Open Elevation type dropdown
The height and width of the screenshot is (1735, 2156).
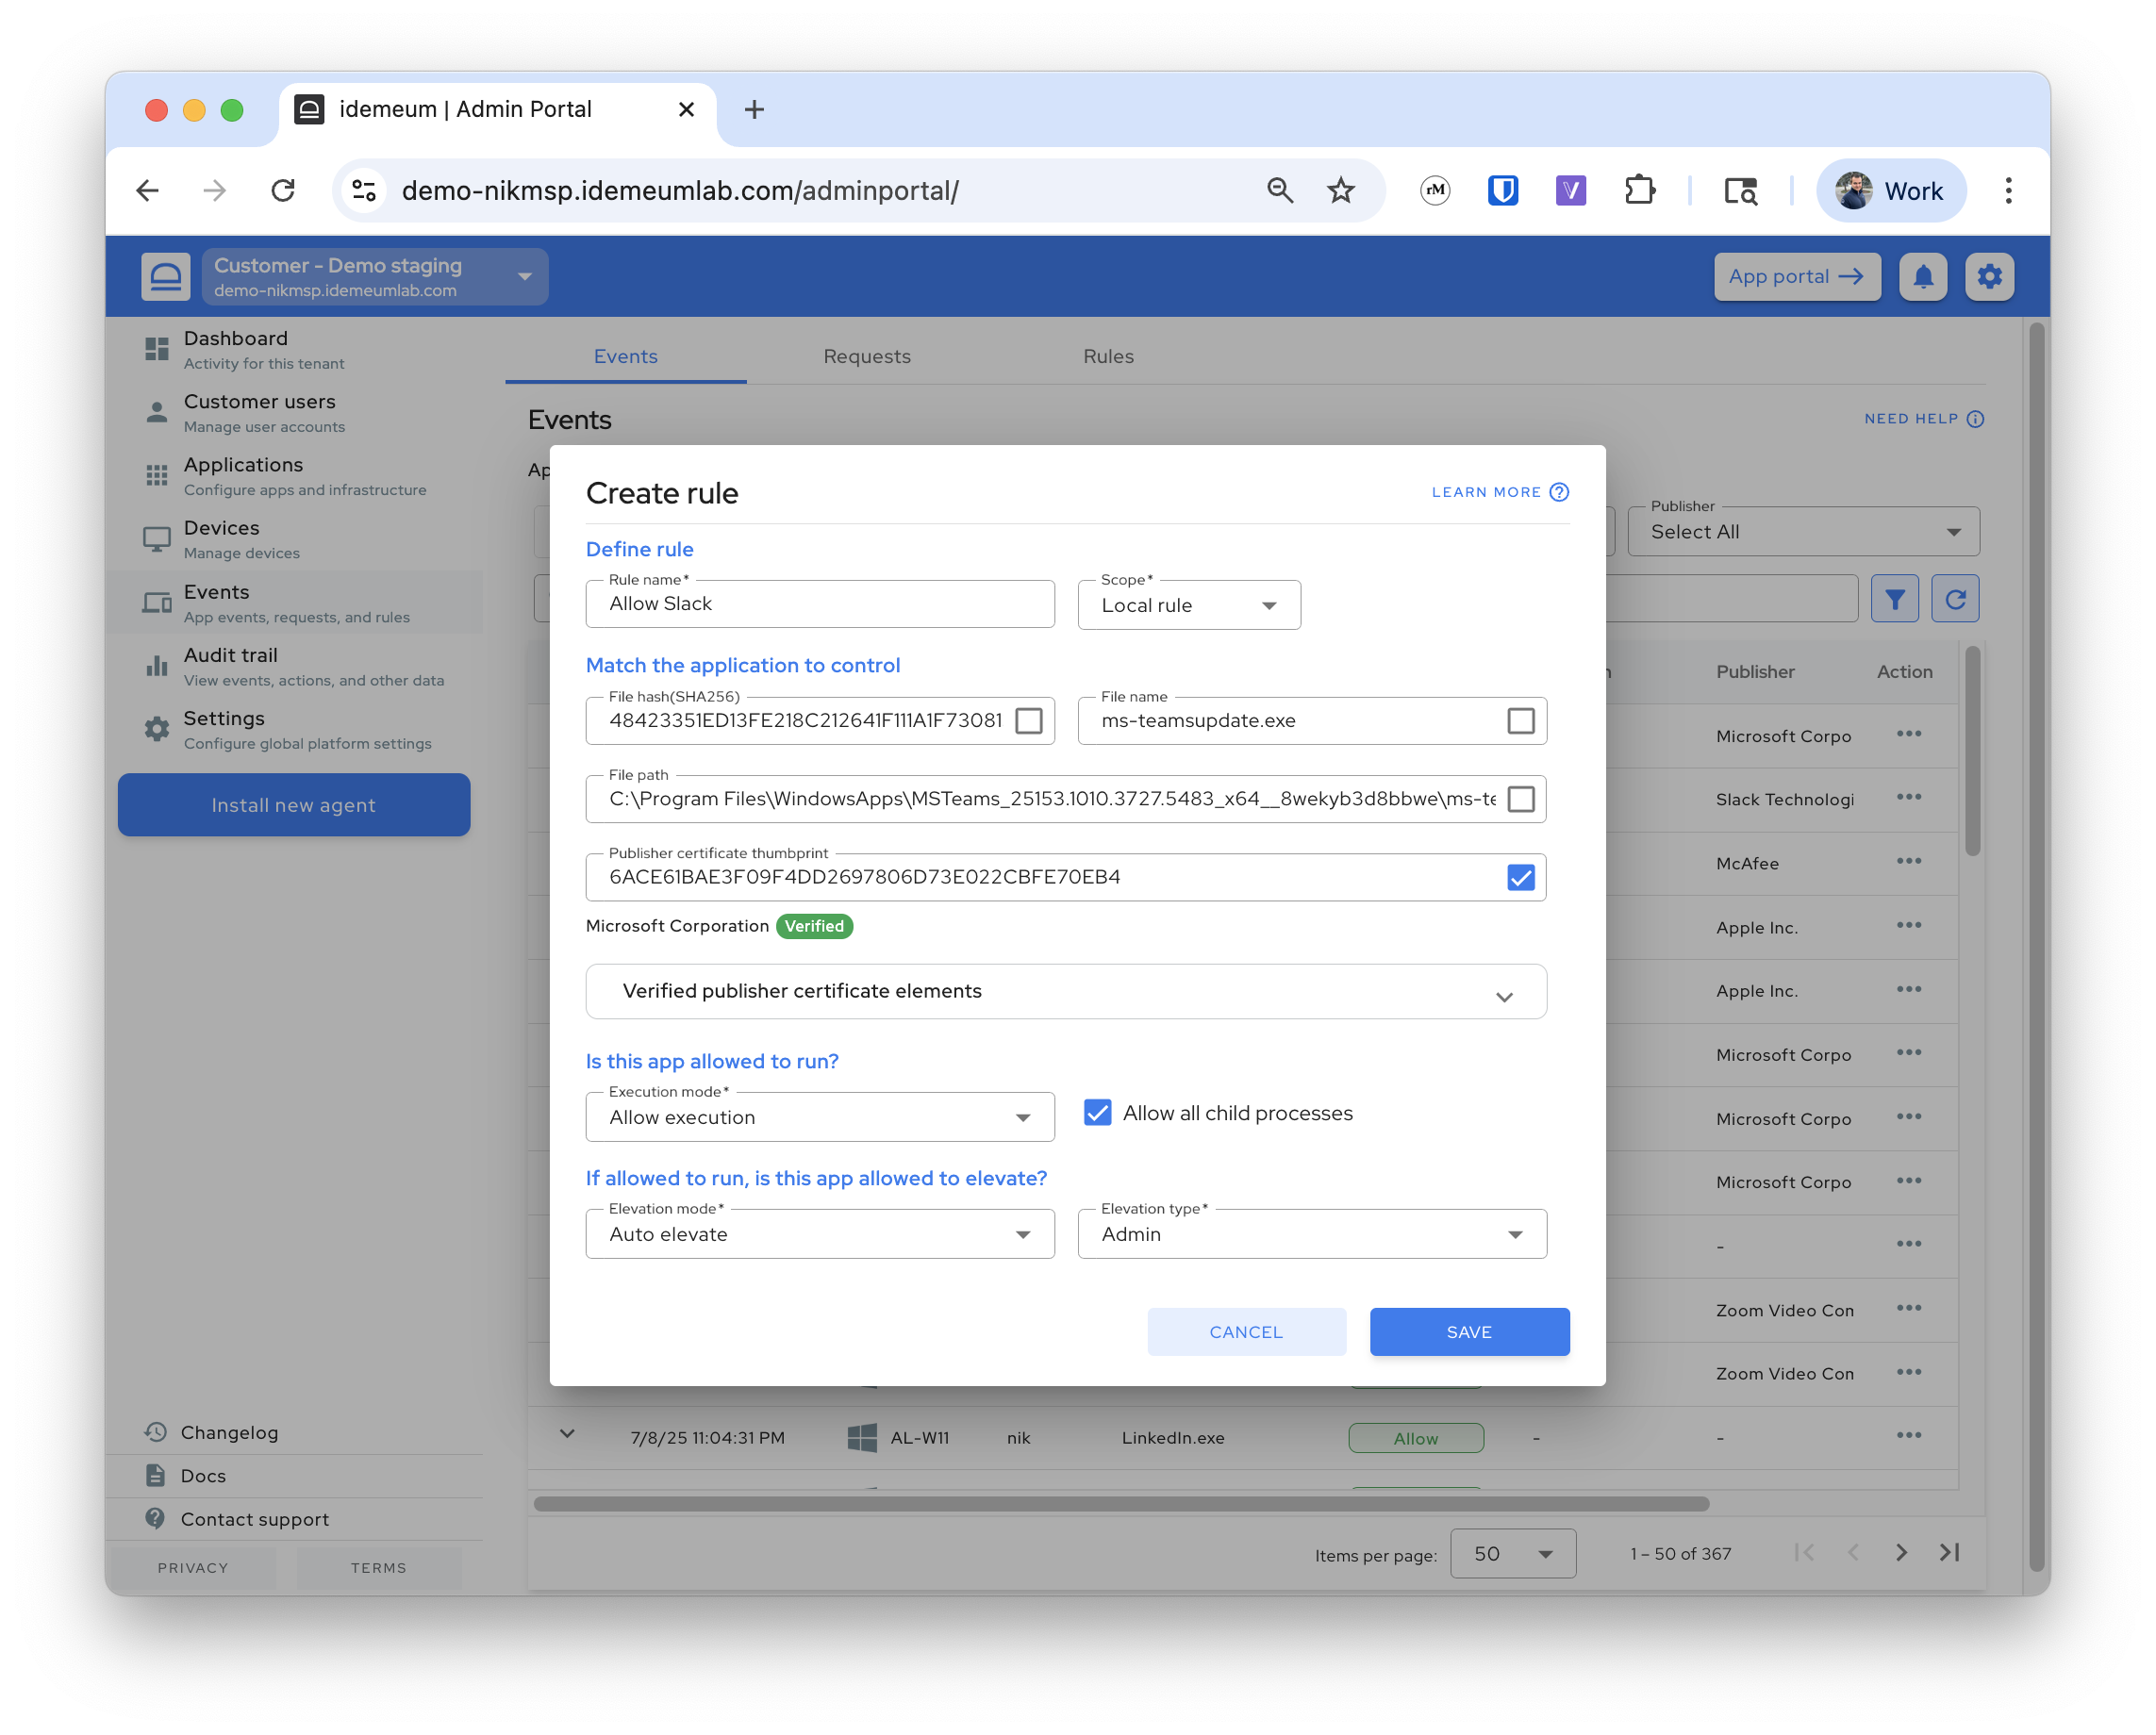click(1312, 1234)
